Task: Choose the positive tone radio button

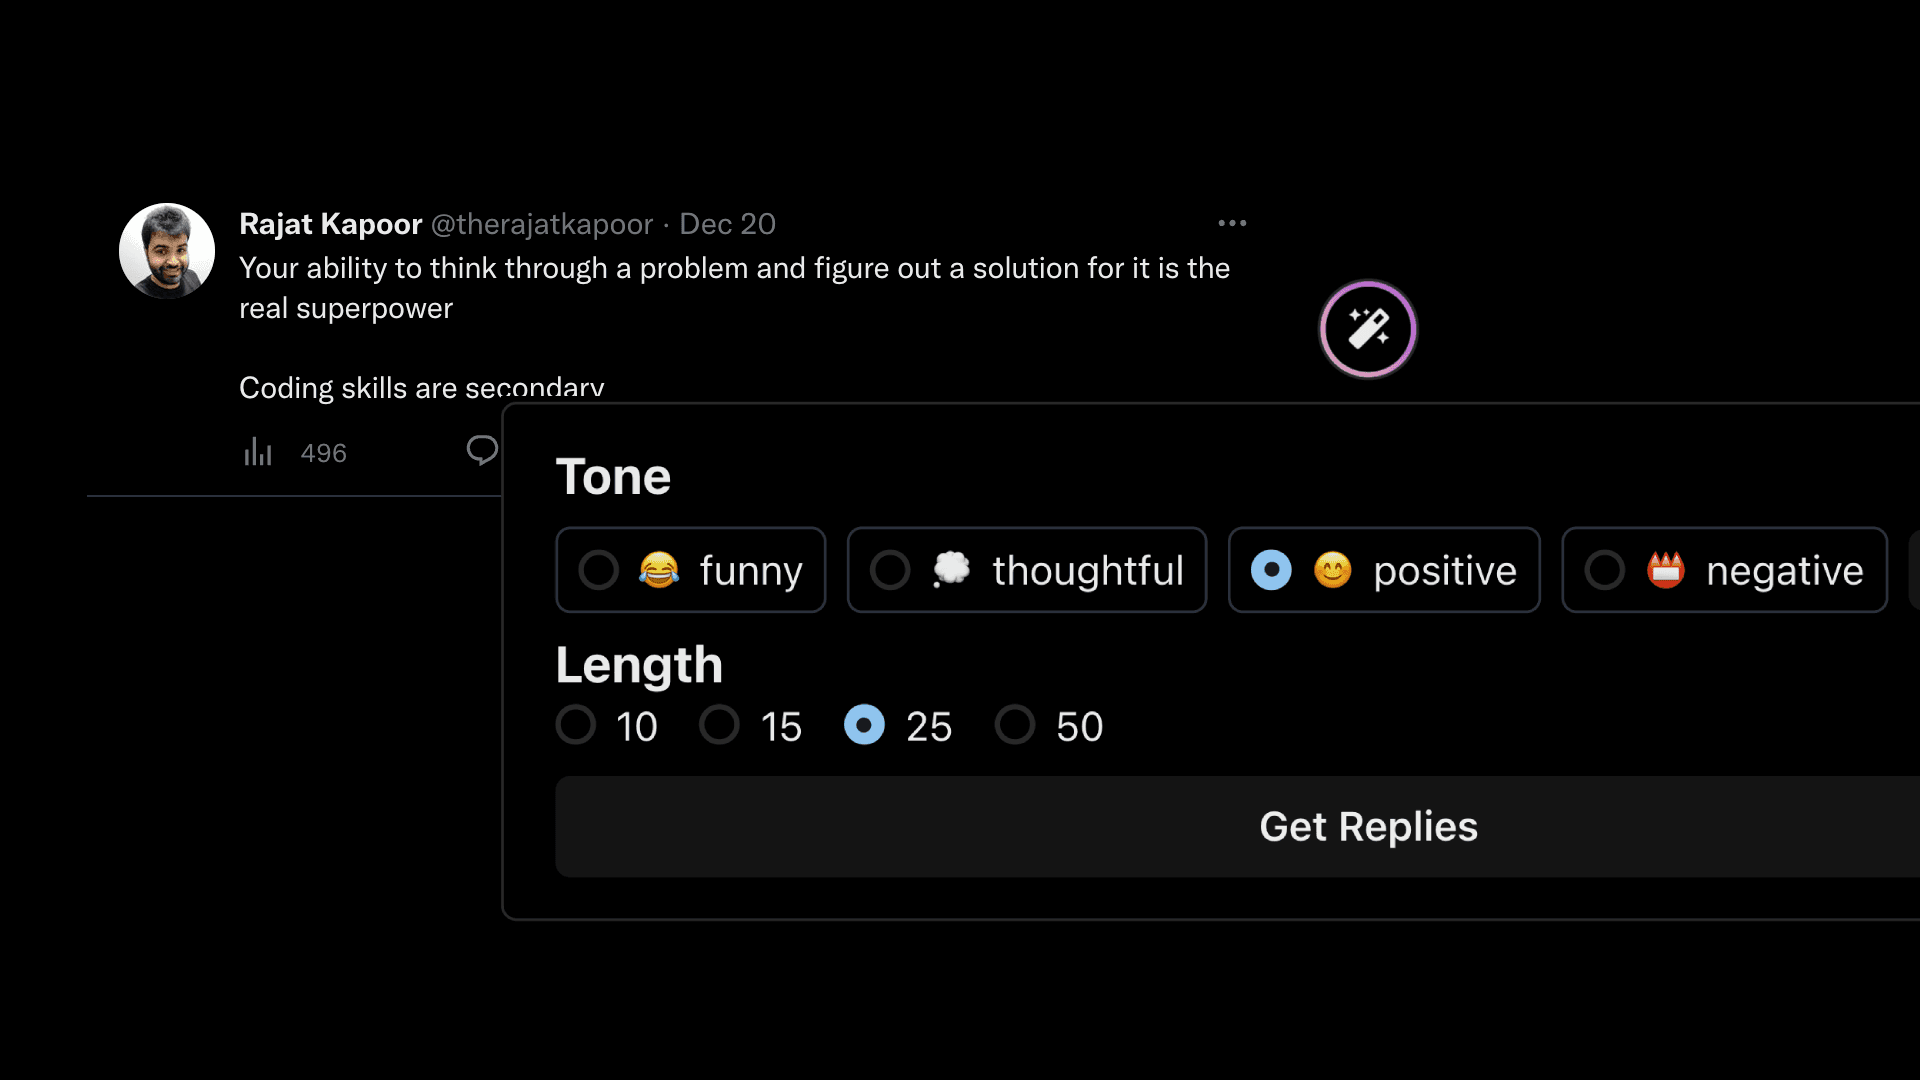Action: [1271, 570]
